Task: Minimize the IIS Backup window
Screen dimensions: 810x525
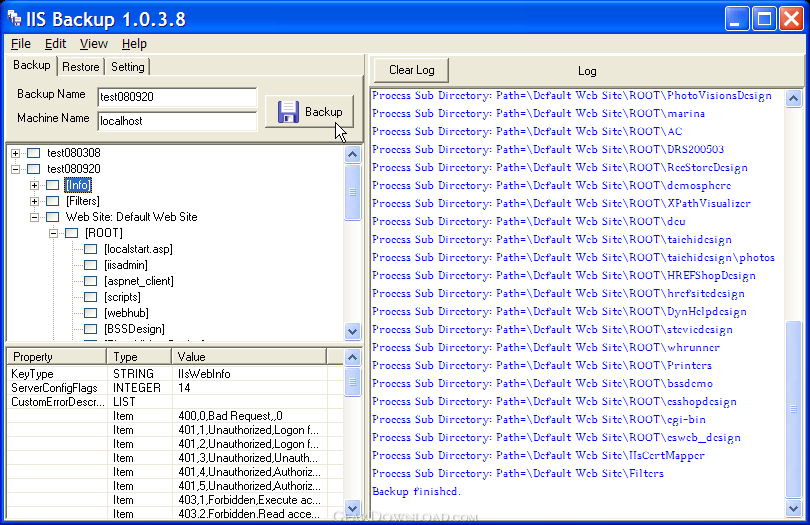Action: [737, 20]
